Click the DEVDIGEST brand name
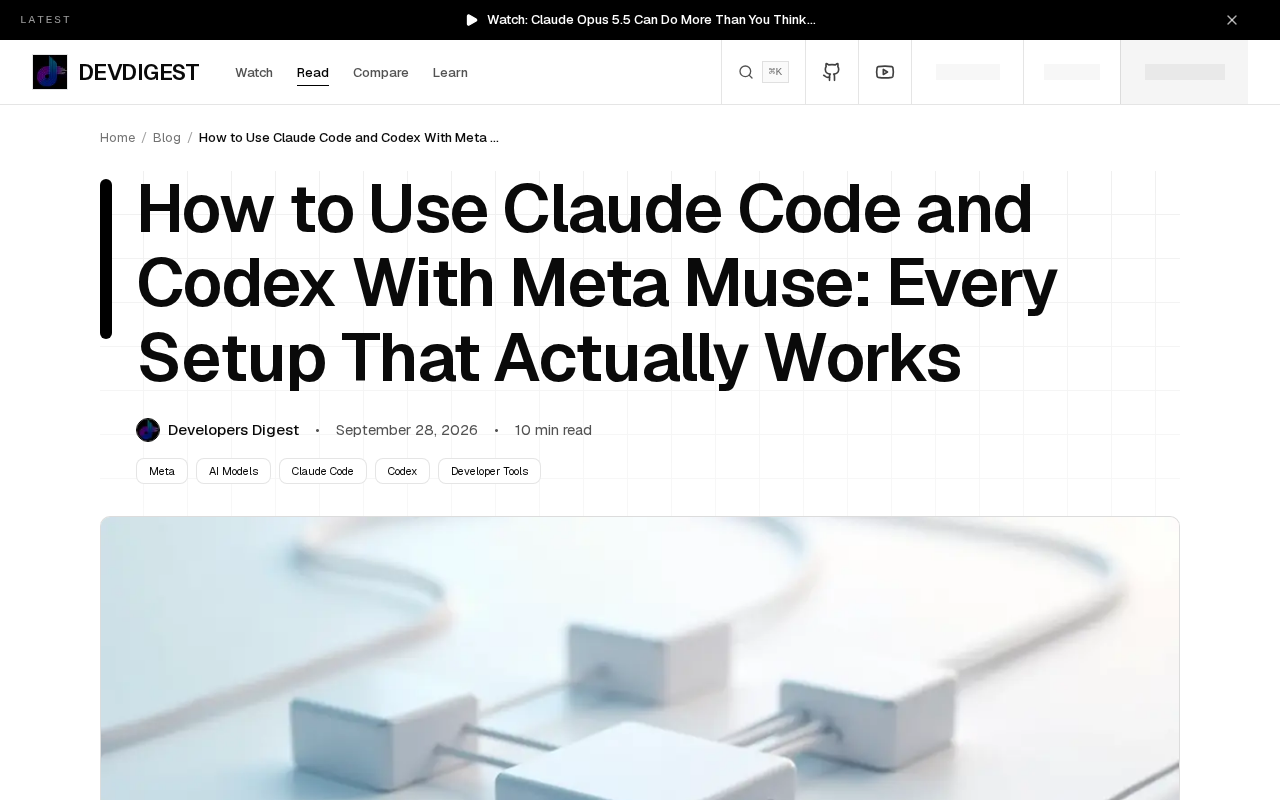 [x=139, y=72]
